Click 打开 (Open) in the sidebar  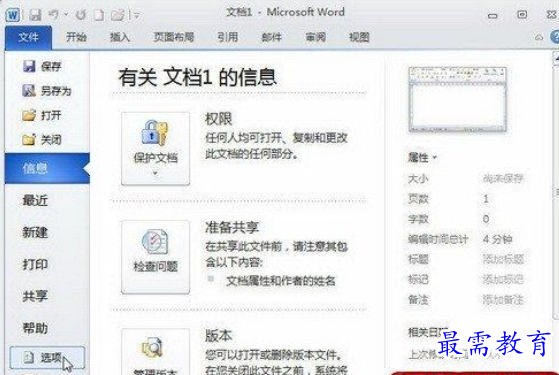click(x=42, y=115)
